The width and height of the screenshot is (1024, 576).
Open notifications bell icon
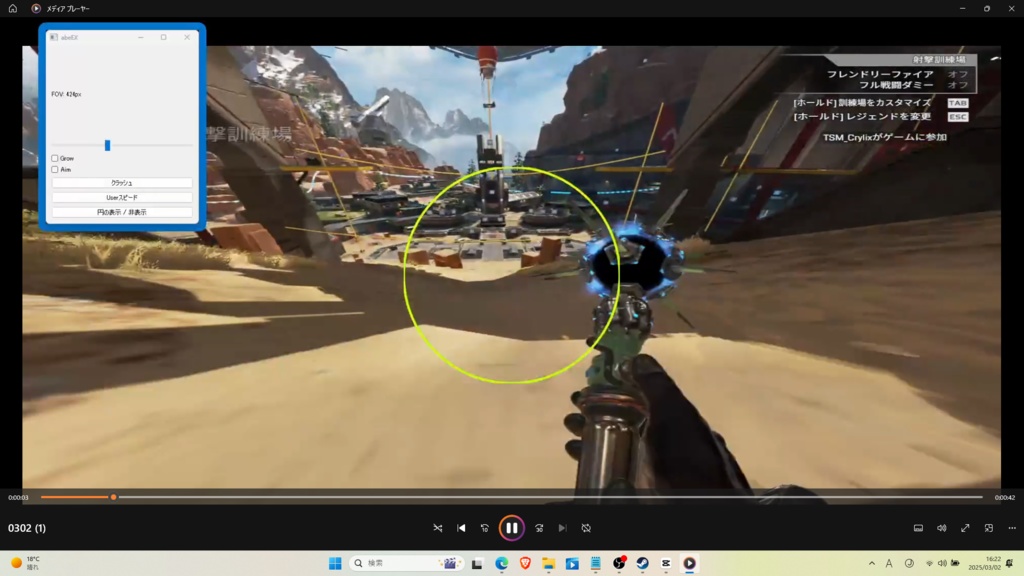pos(1010,563)
